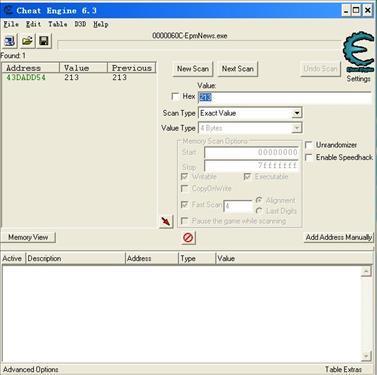Click the Next Scan button

[238, 69]
